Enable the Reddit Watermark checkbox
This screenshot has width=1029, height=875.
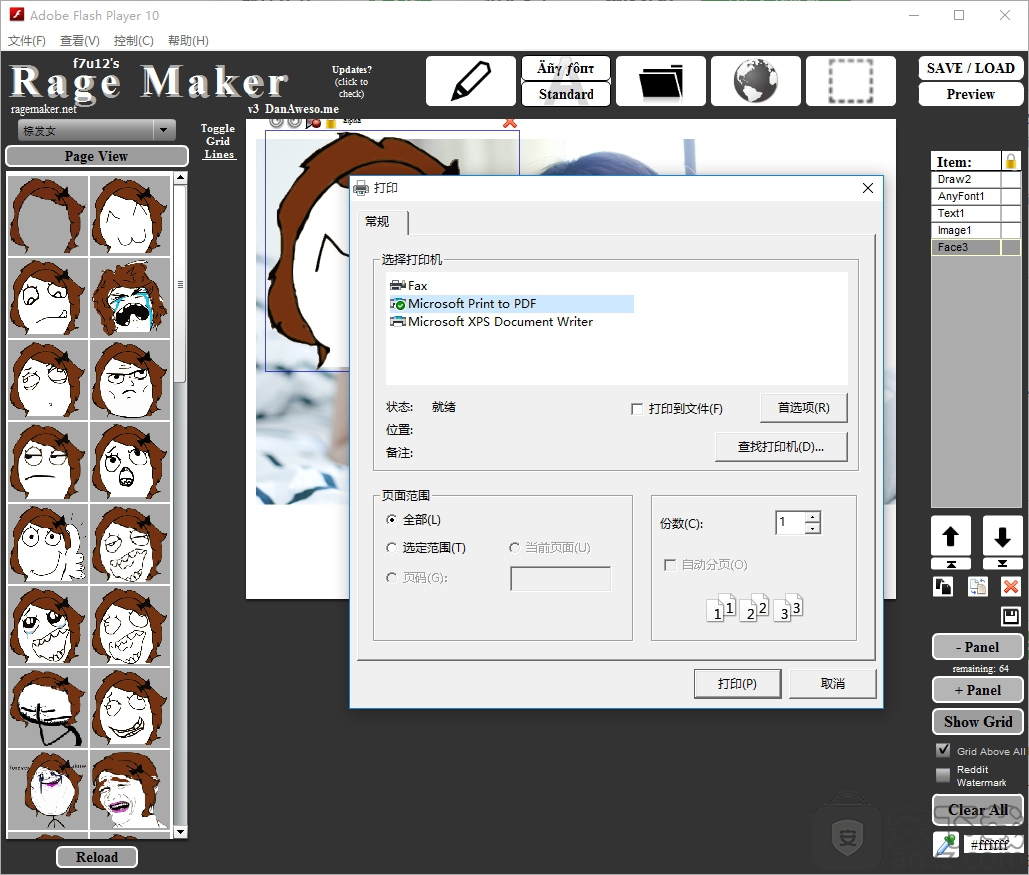pos(943,775)
